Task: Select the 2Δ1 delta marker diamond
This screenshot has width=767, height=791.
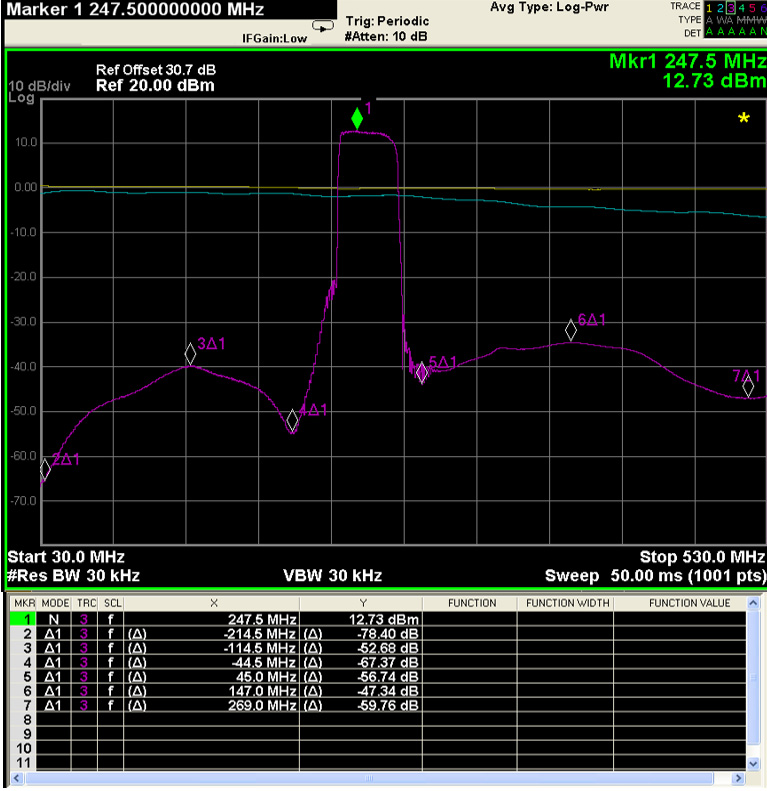Action: (x=45, y=468)
